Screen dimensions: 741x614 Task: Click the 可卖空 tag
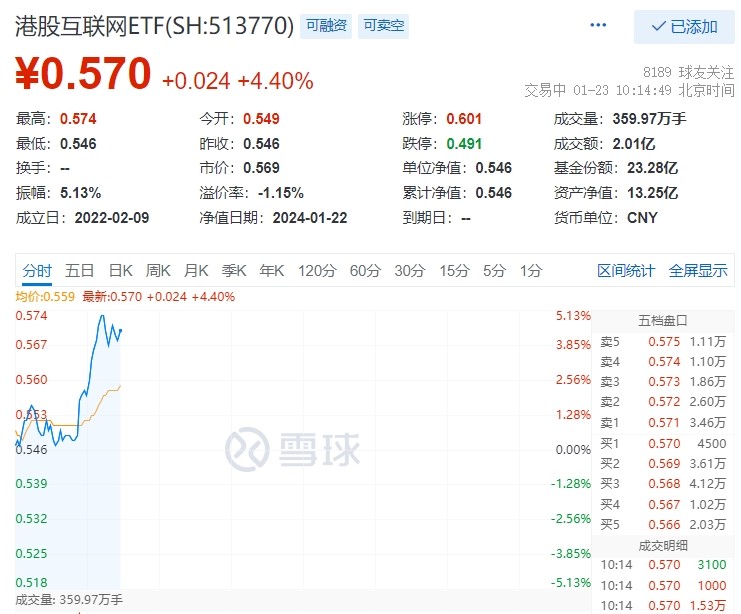point(384,26)
